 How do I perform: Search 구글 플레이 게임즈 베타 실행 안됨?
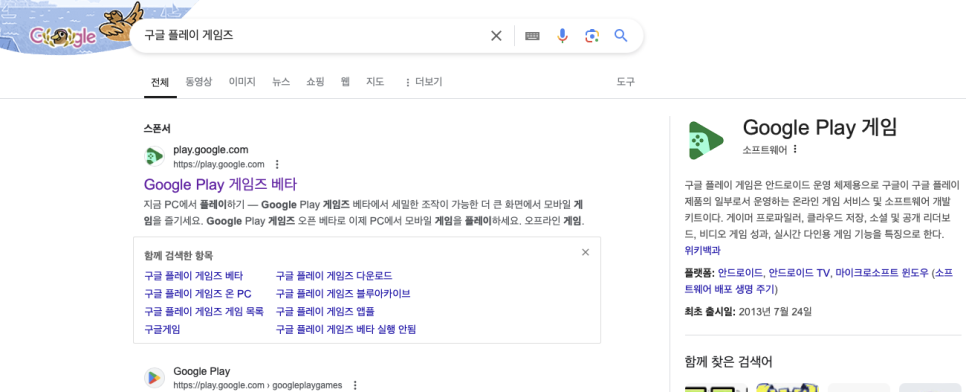click(x=346, y=329)
